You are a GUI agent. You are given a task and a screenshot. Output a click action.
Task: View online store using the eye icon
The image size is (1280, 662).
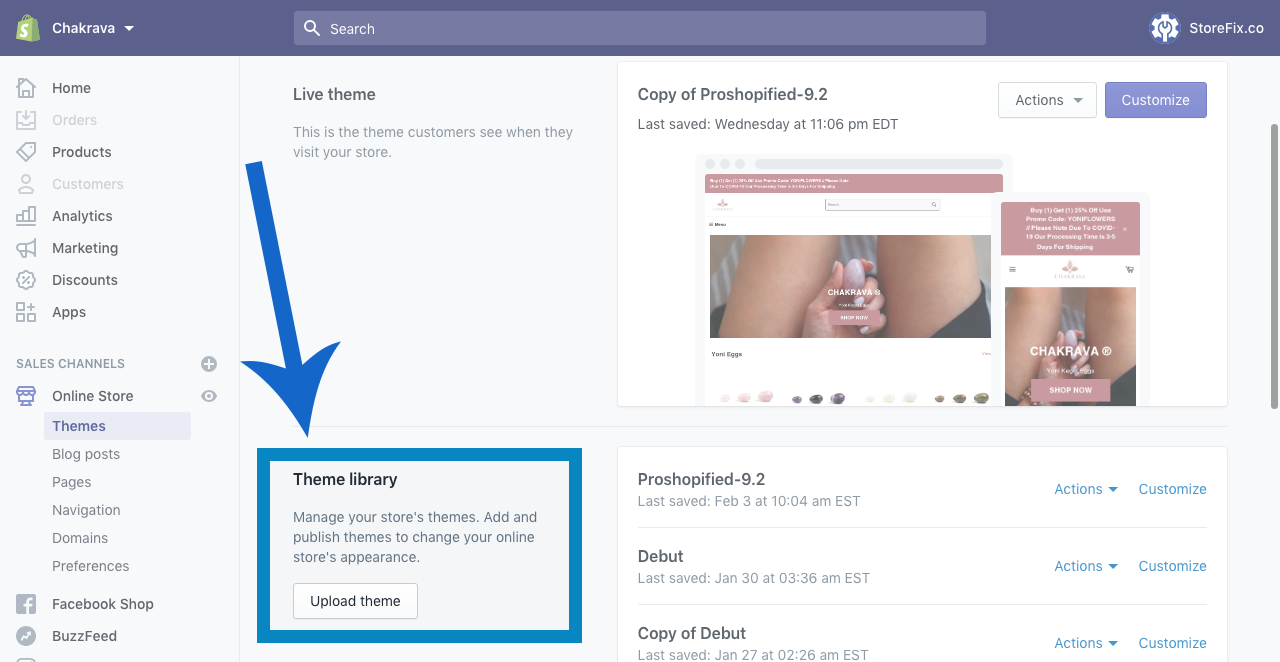[x=209, y=396]
